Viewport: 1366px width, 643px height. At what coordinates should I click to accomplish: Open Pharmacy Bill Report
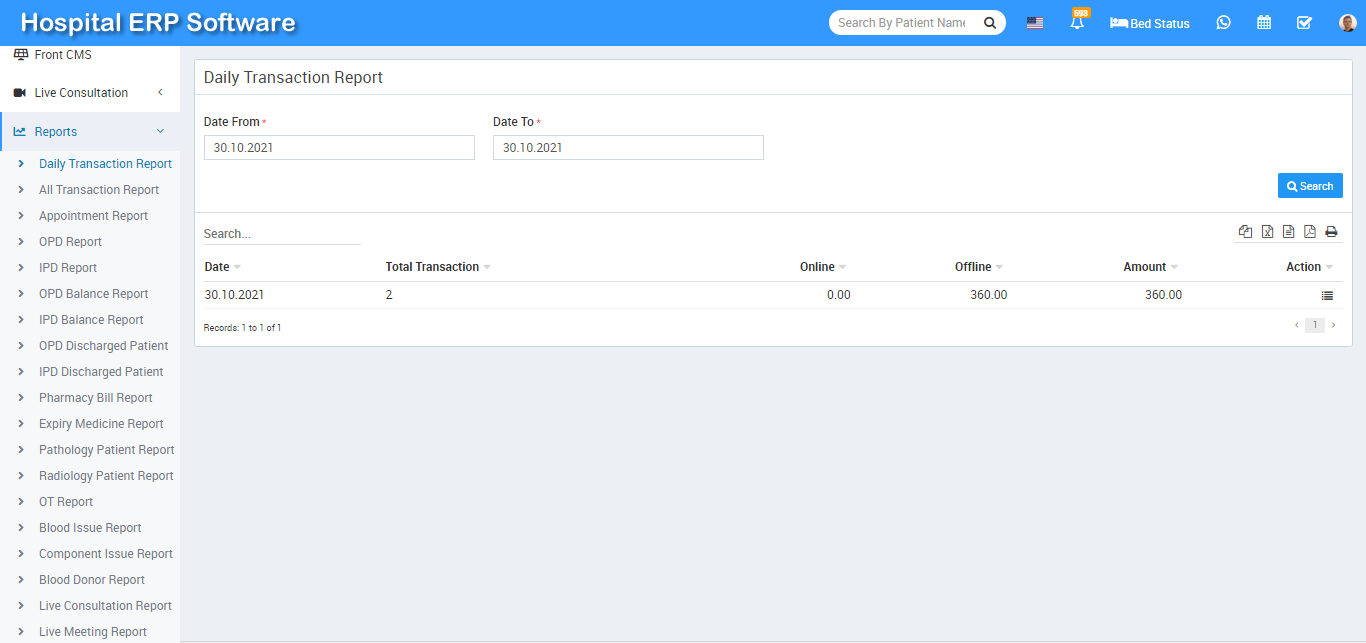point(95,398)
